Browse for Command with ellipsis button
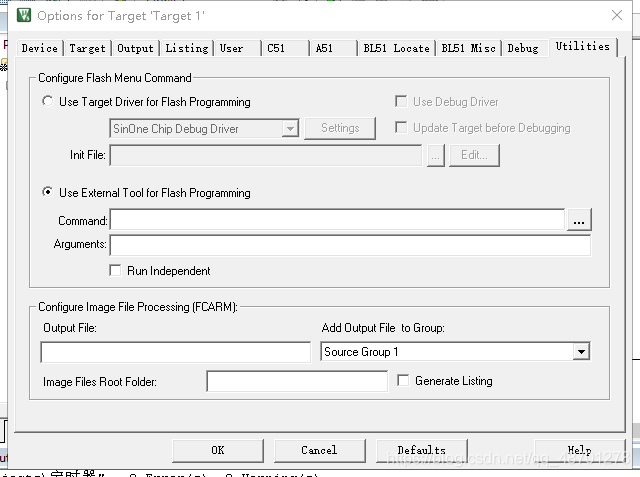640x477 pixels. point(579,220)
